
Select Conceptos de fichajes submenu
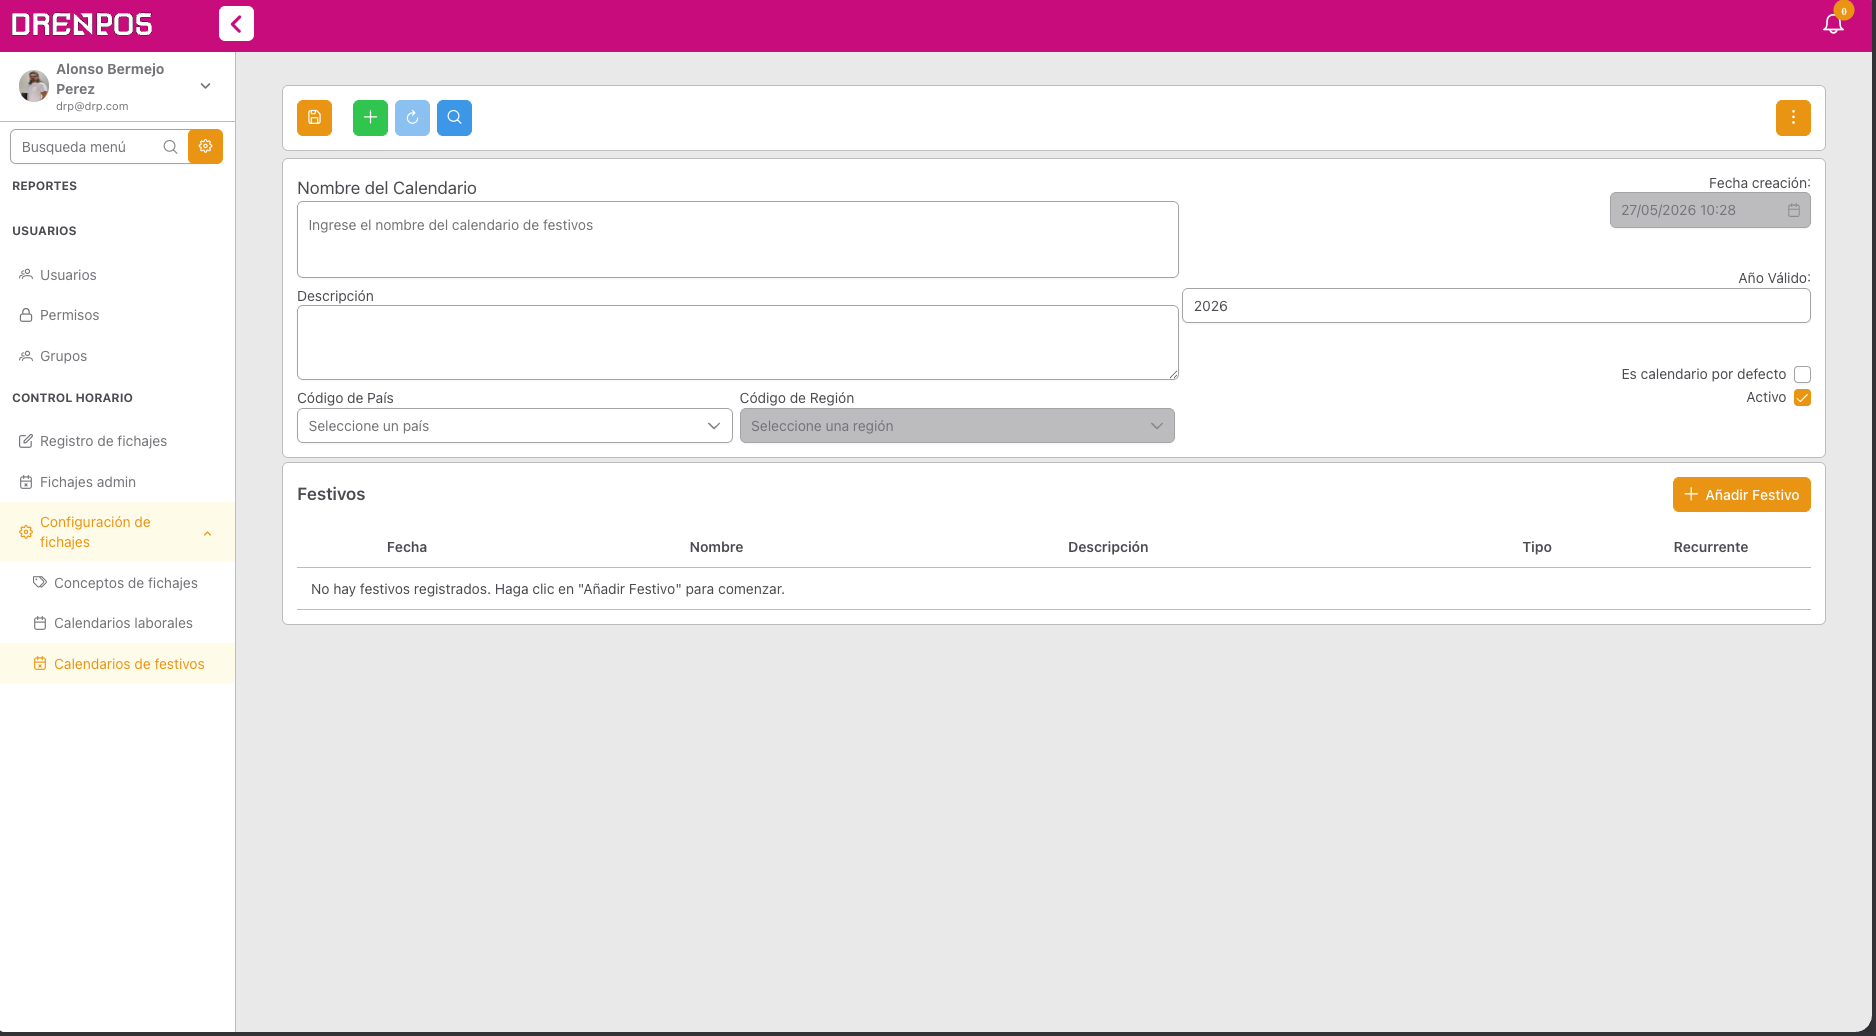[x=117, y=583]
